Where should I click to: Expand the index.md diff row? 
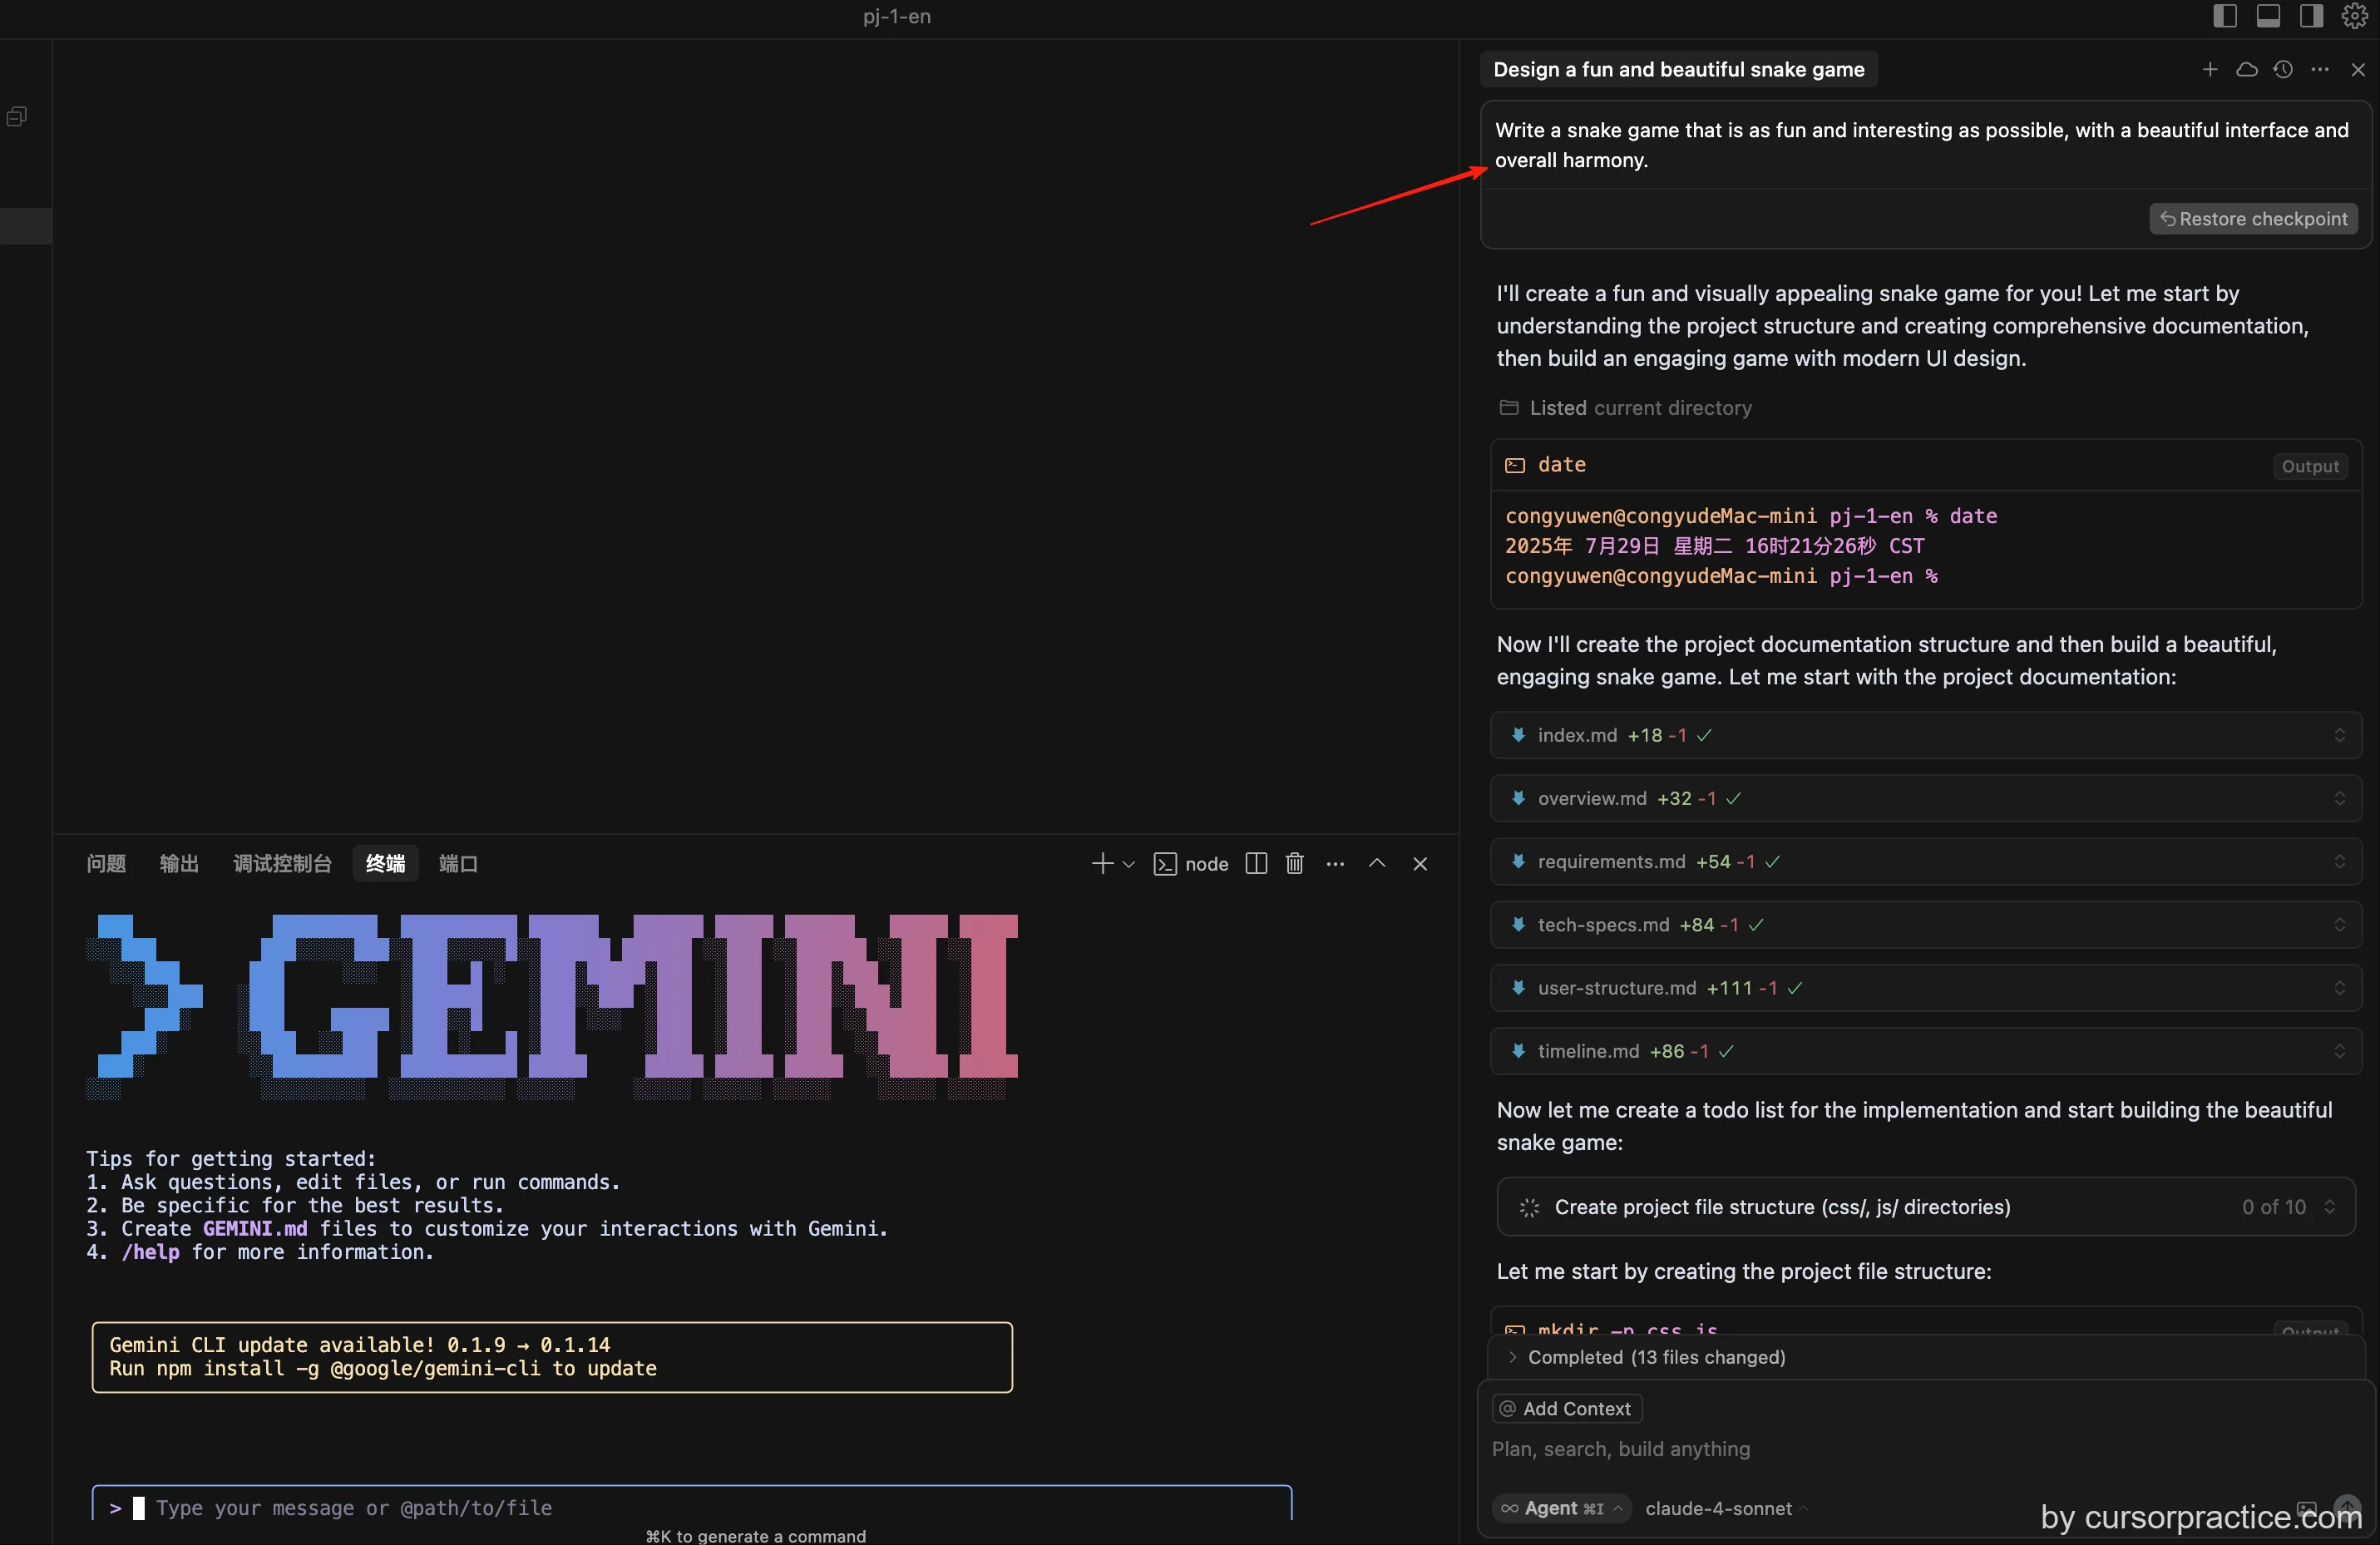tap(2339, 735)
